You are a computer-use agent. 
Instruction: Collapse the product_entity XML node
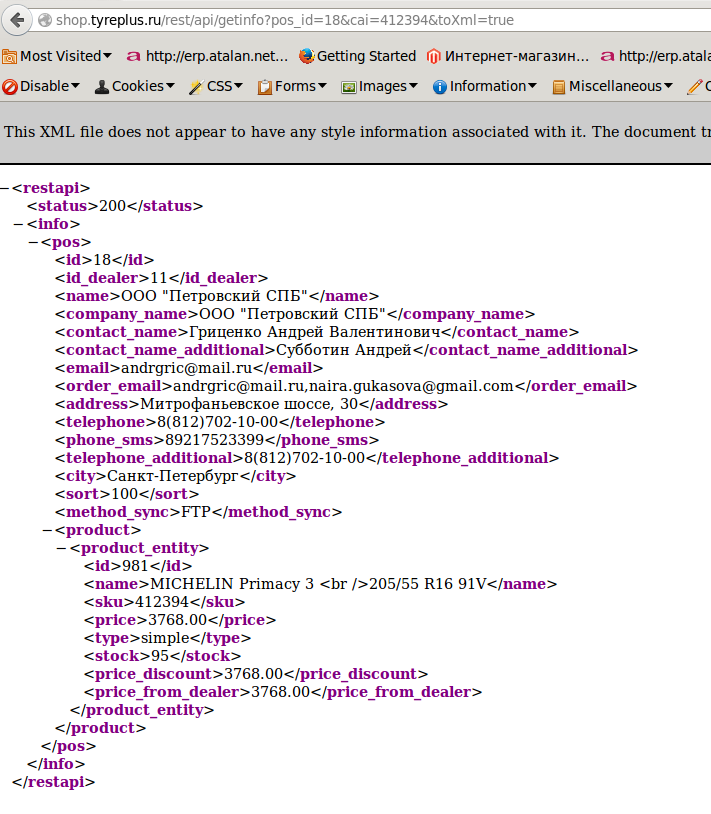click(62, 548)
